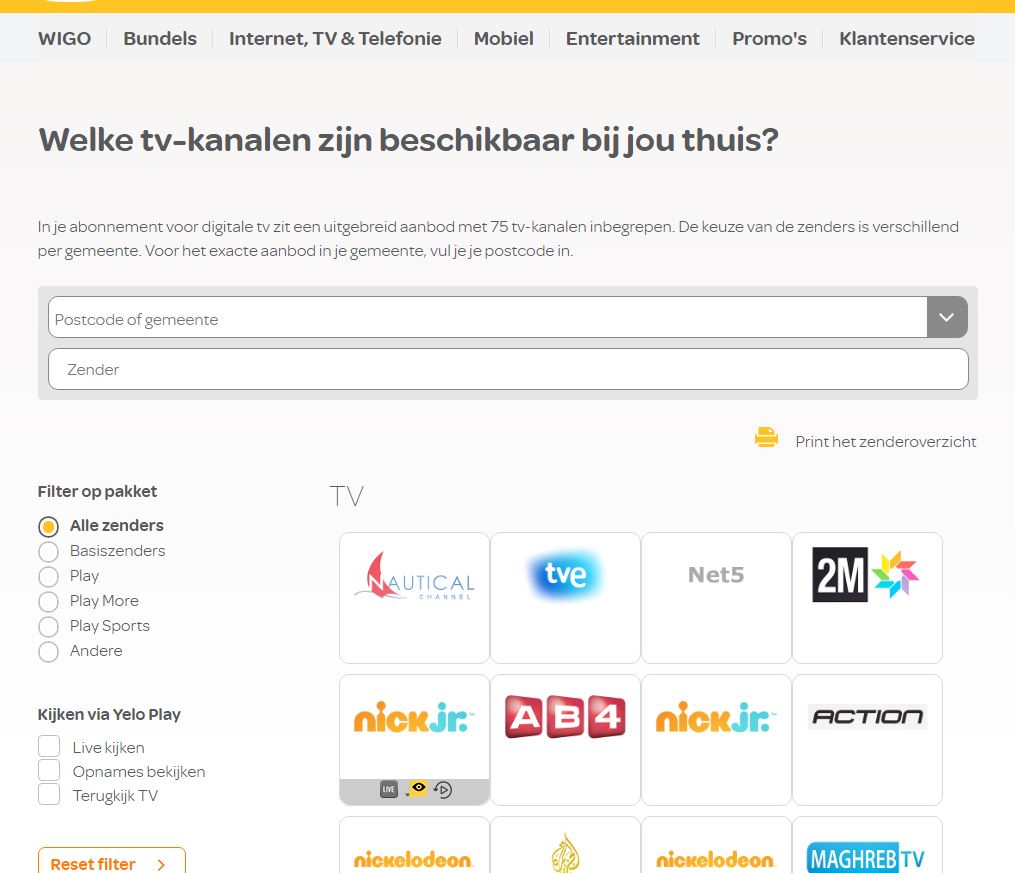Click Print het zenderoverzicht link

[x=886, y=441]
